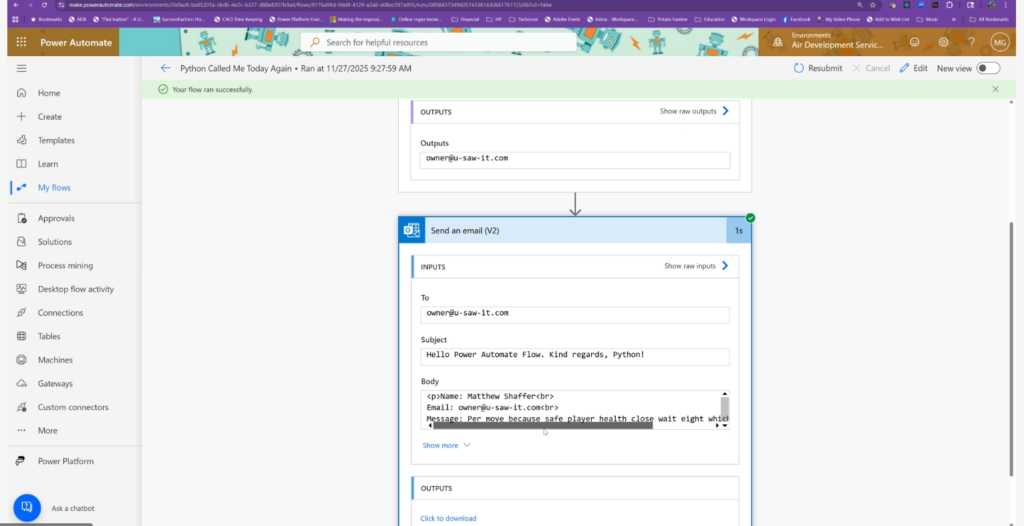Click the back arrow beside flow name
This screenshot has height=526, width=1024.
165,68
